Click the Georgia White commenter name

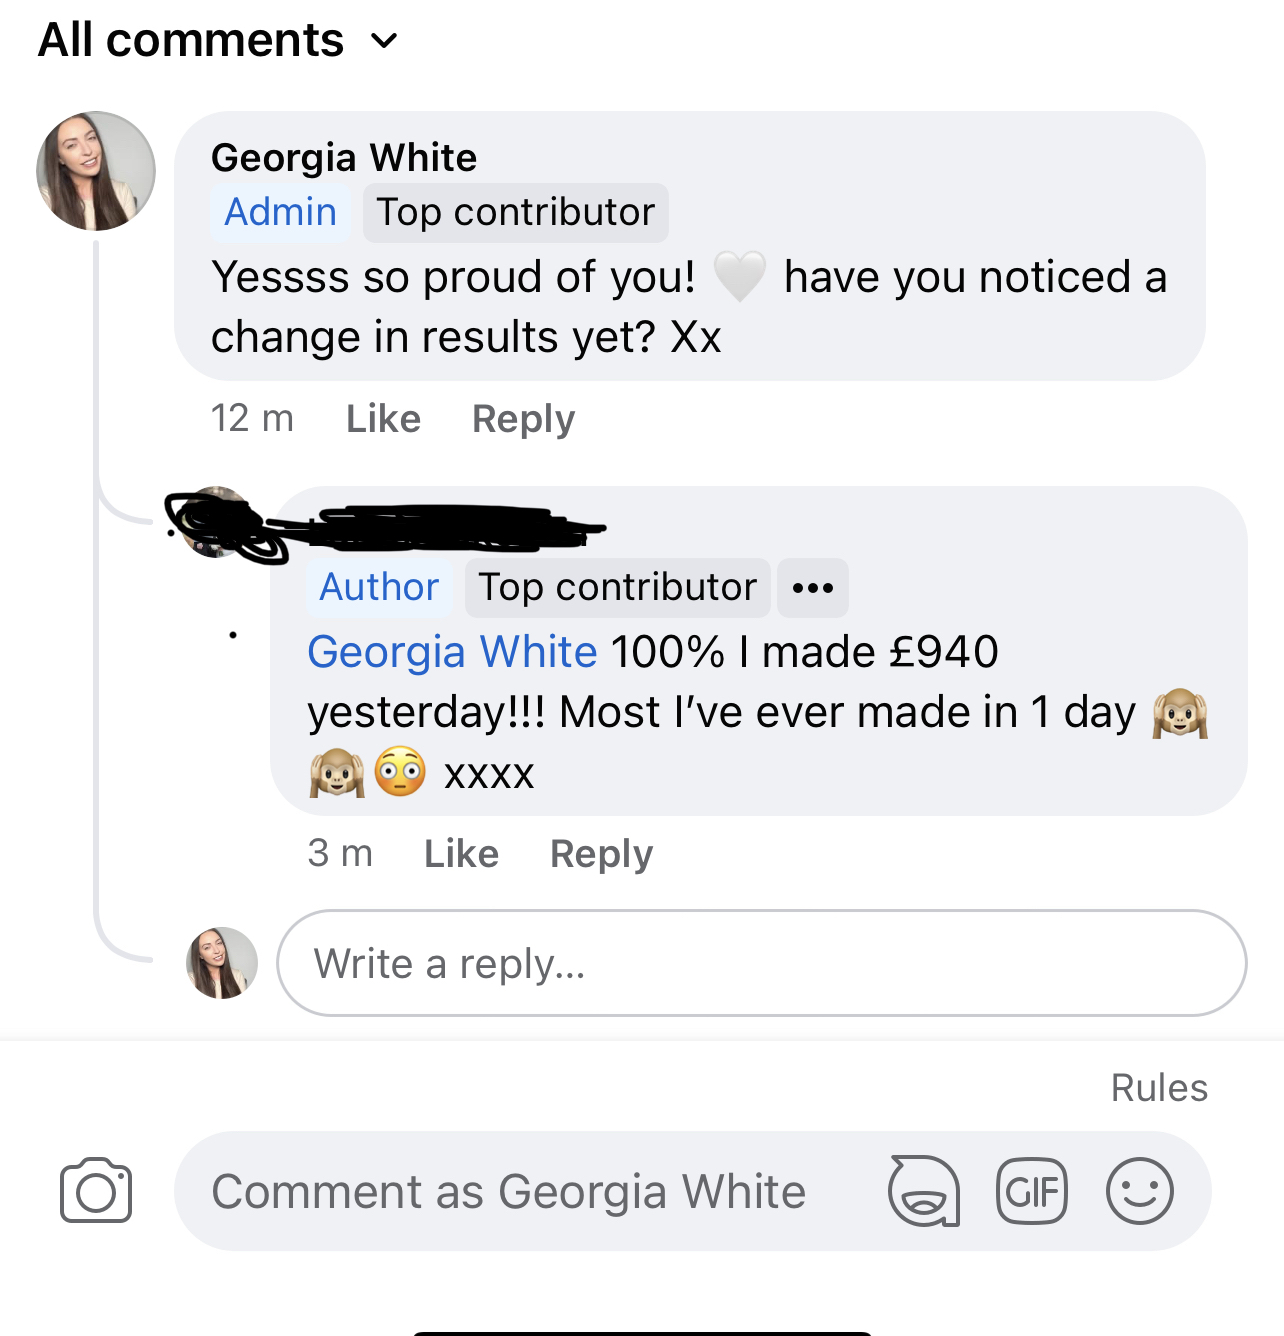click(x=344, y=158)
